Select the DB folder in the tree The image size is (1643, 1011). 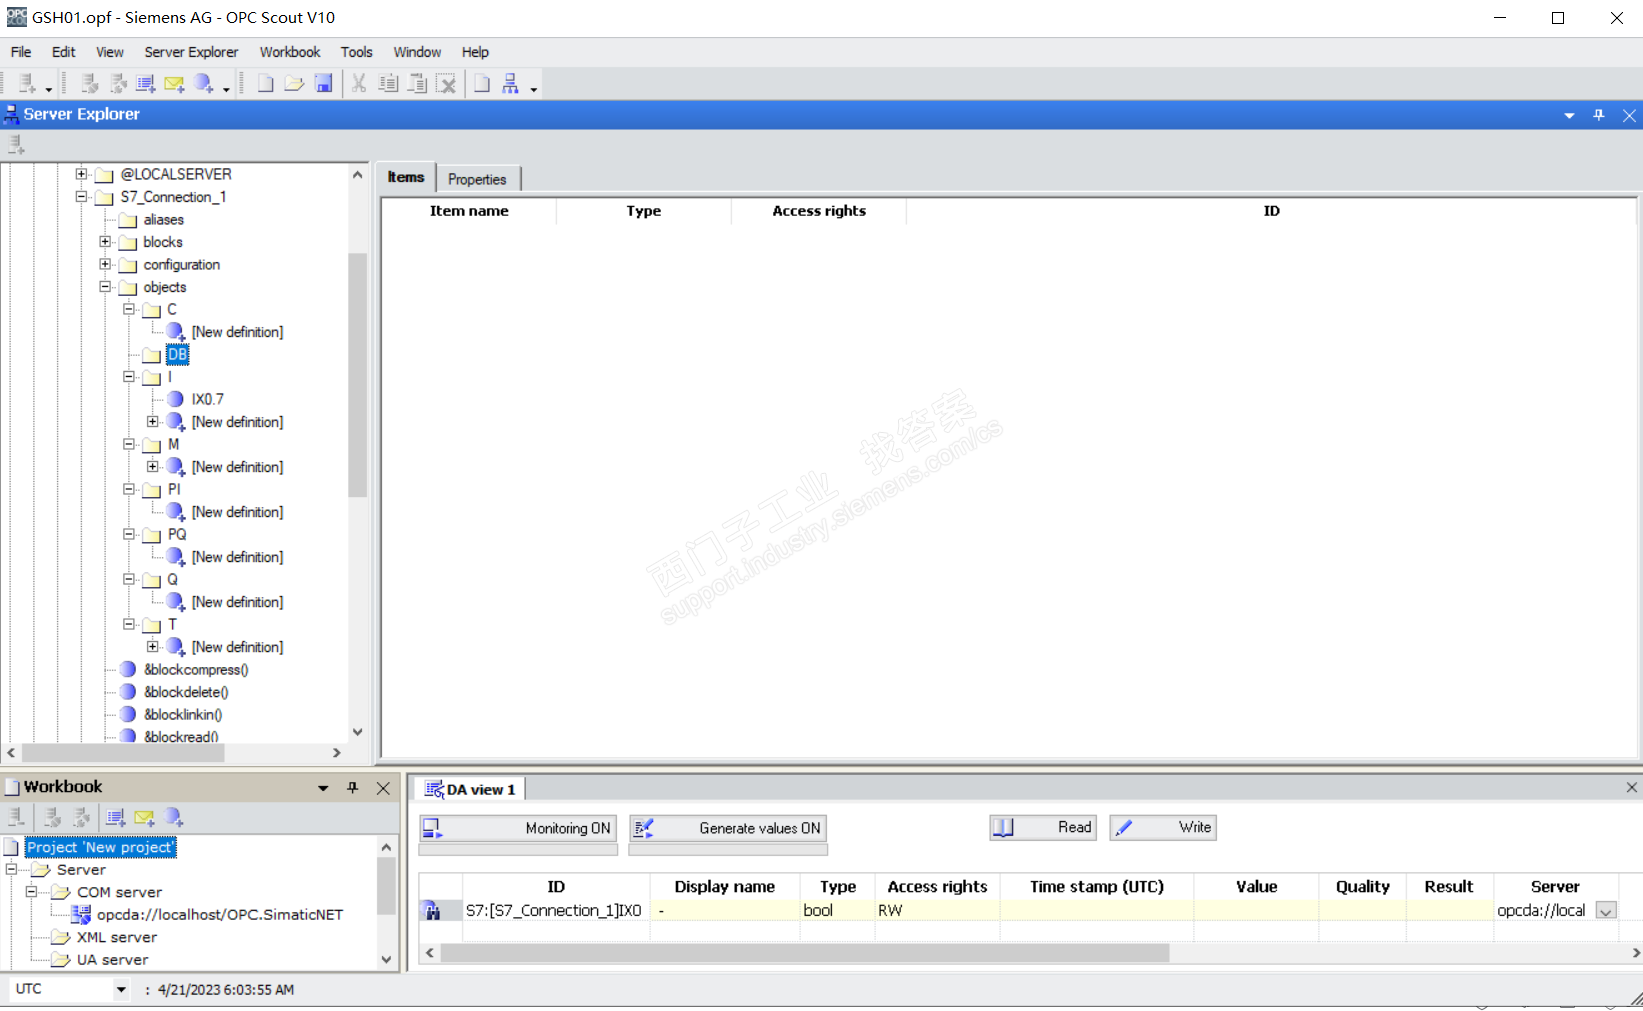[177, 355]
